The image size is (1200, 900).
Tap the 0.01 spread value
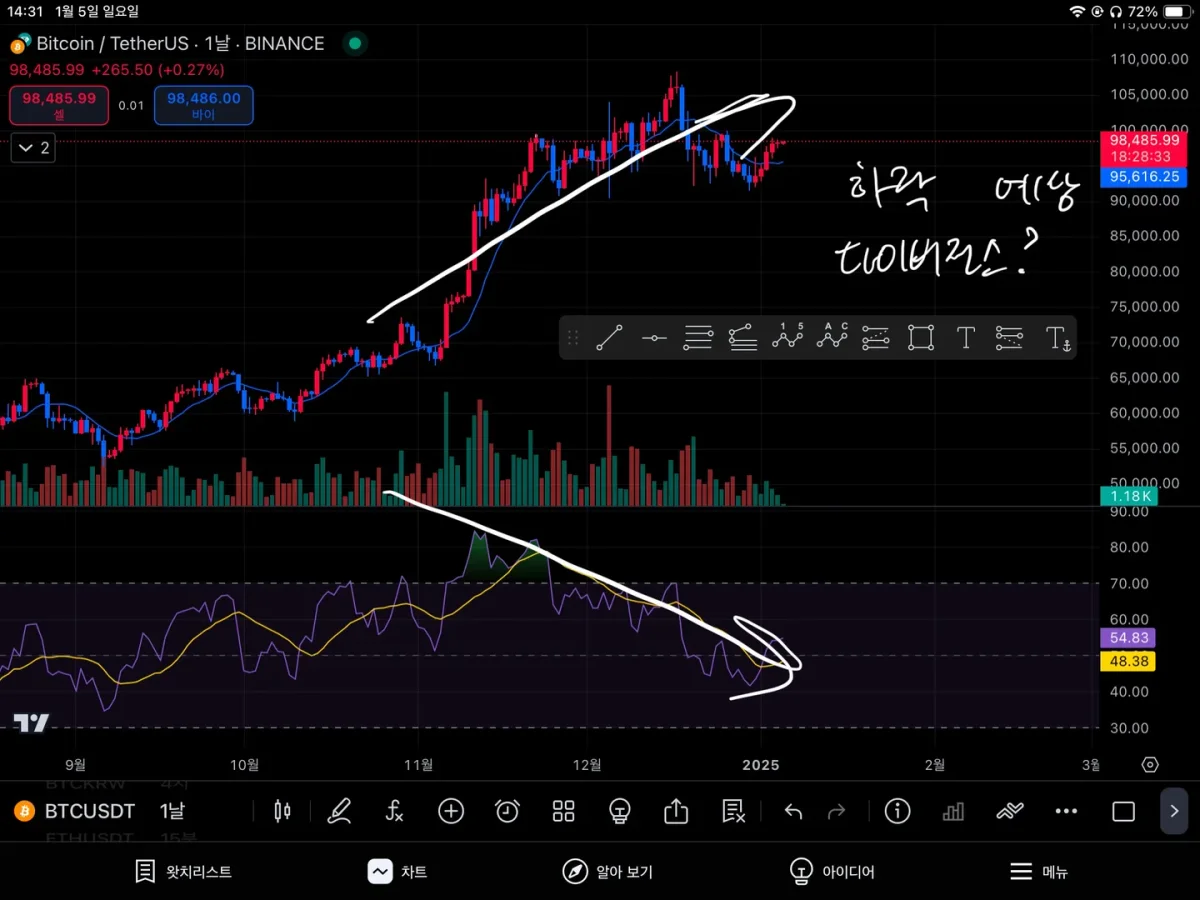coord(131,105)
